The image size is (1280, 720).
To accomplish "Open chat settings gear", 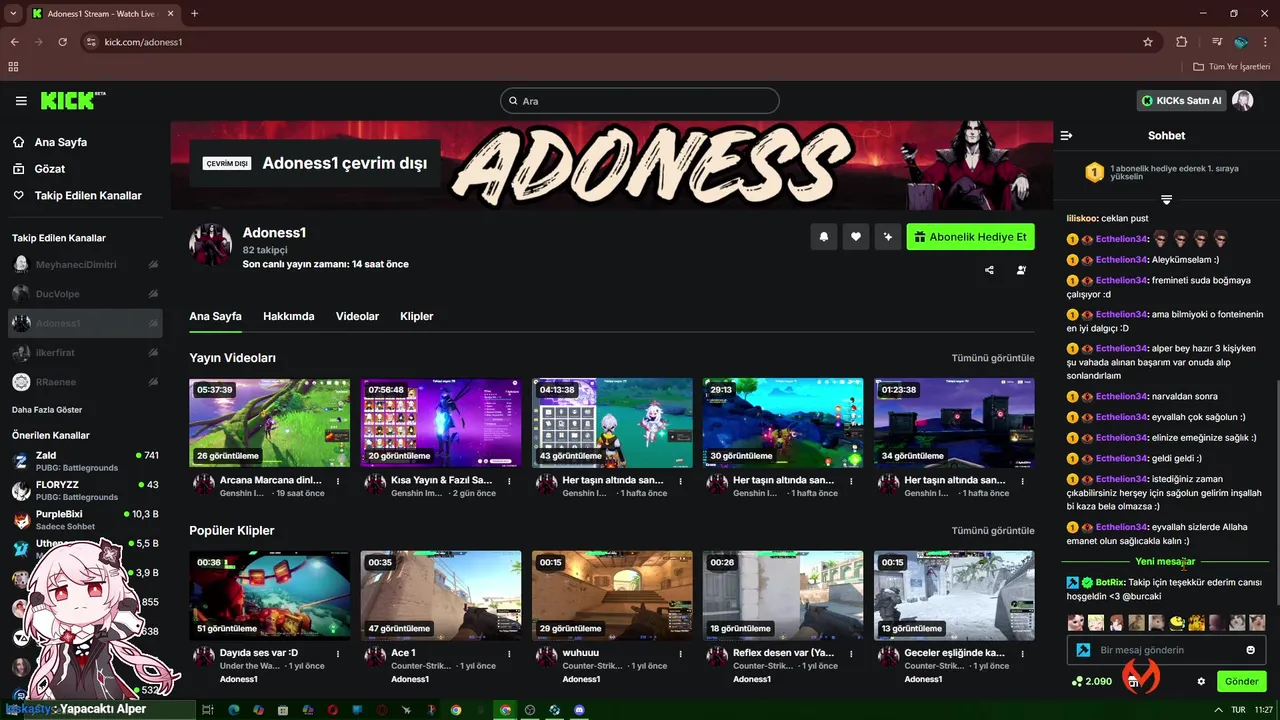I will point(1201,681).
